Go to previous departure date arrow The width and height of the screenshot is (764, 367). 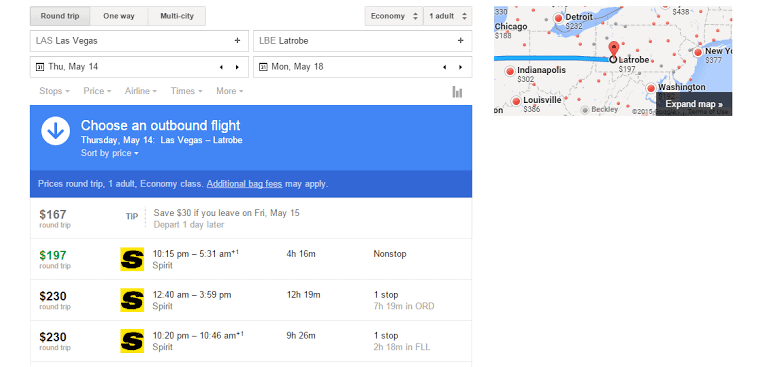click(x=221, y=67)
